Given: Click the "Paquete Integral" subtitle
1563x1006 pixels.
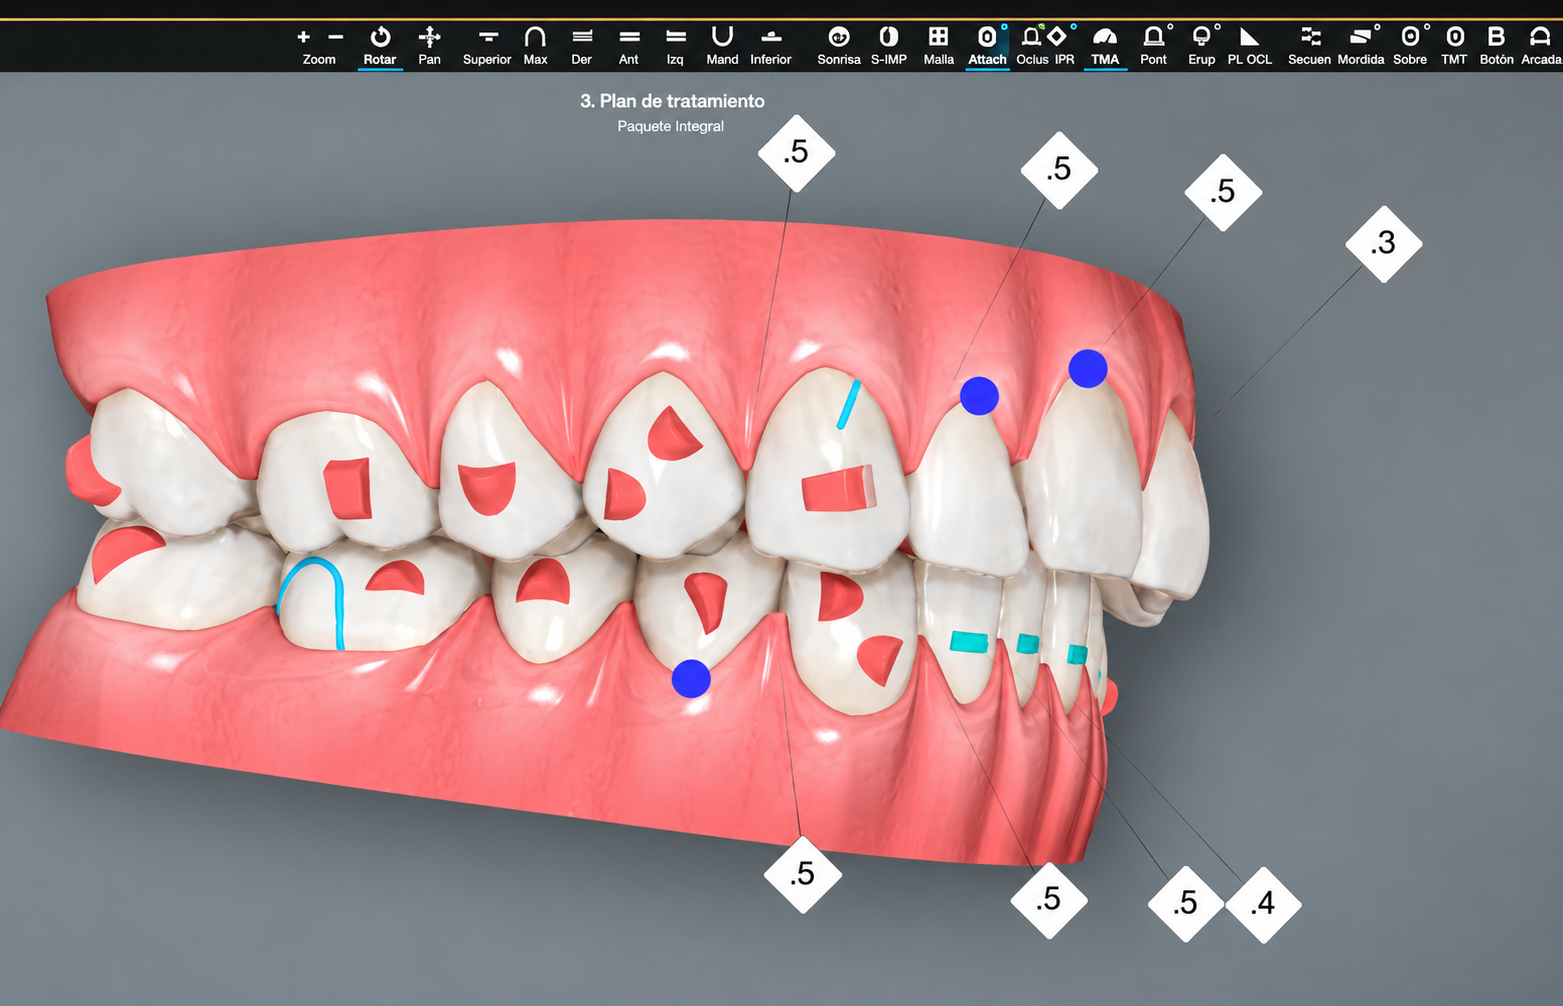Looking at the screenshot, I should click(671, 126).
